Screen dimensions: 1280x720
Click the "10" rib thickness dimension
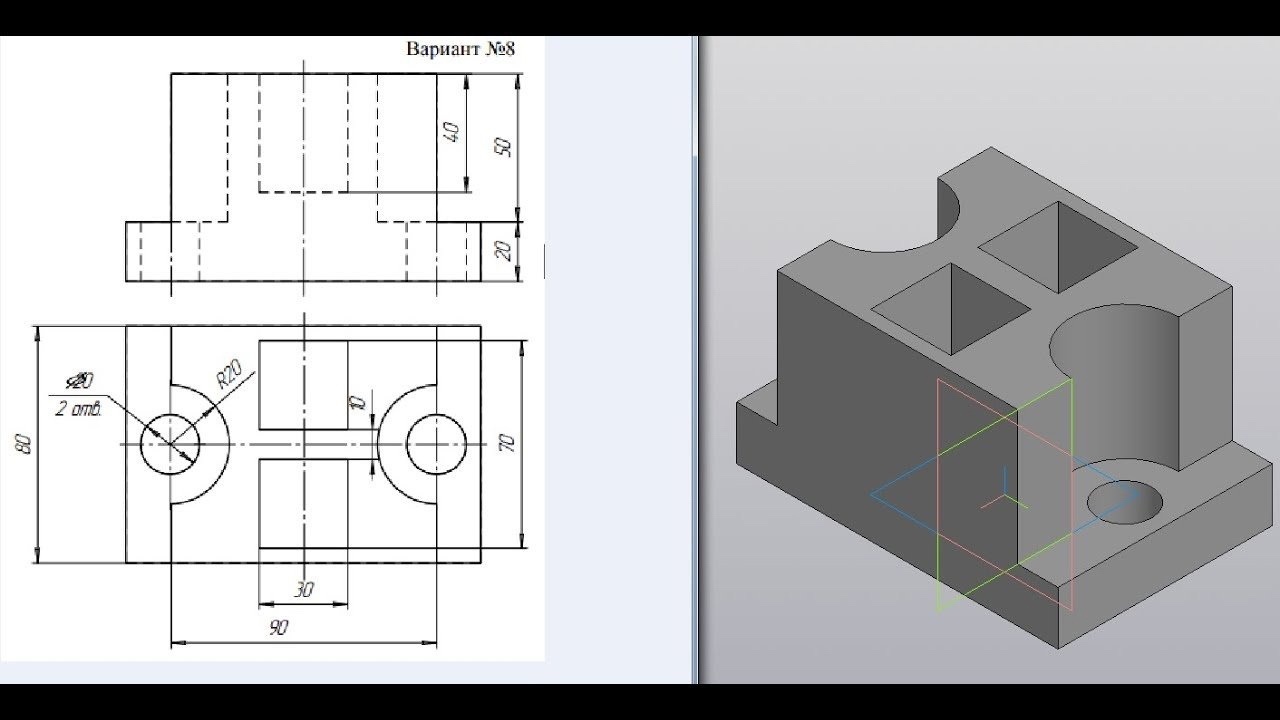(x=360, y=403)
